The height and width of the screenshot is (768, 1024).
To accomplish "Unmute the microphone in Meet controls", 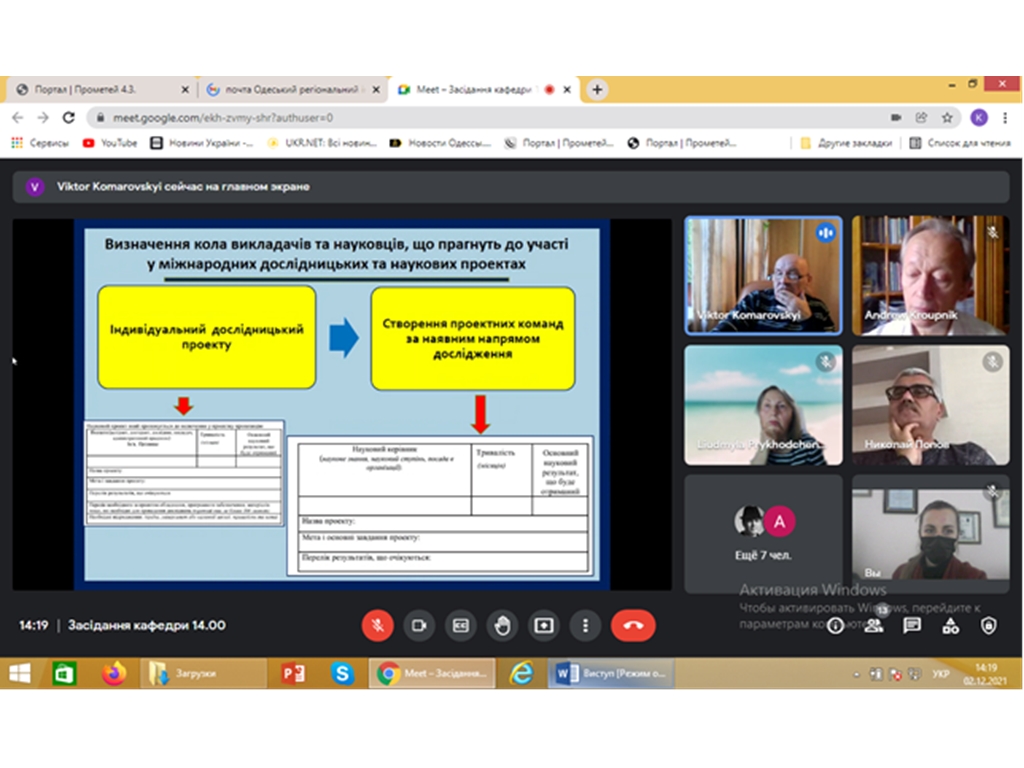I will click(377, 626).
